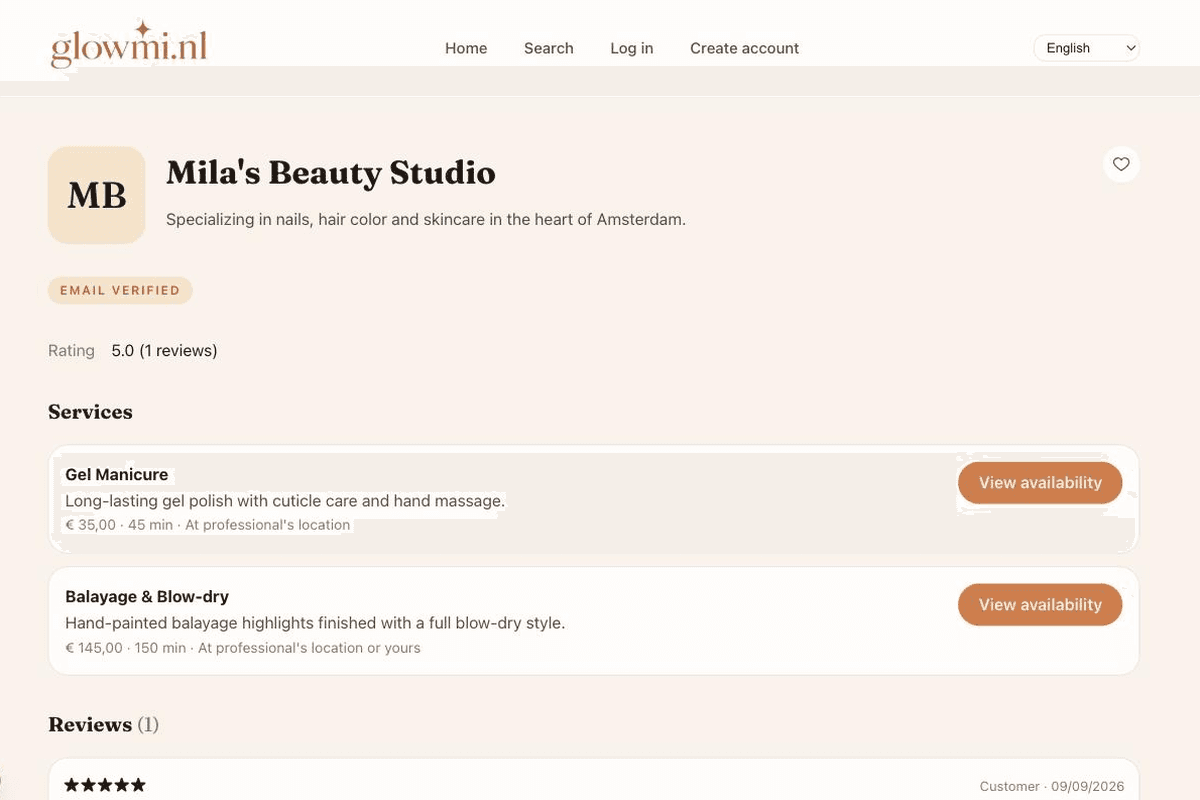1200x800 pixels.
Task: Open Create account in the navigation
Action: pyautogui.click(x=744, y=48)
